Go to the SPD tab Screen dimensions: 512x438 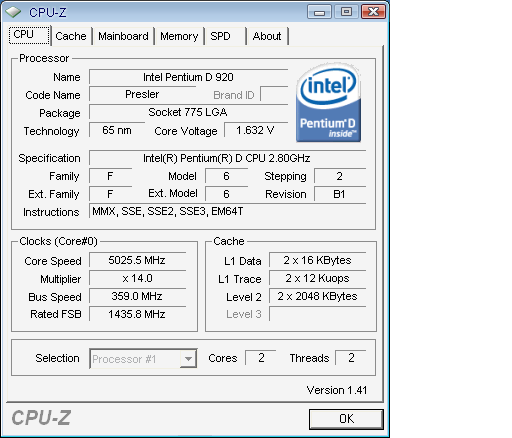[220, 36]
